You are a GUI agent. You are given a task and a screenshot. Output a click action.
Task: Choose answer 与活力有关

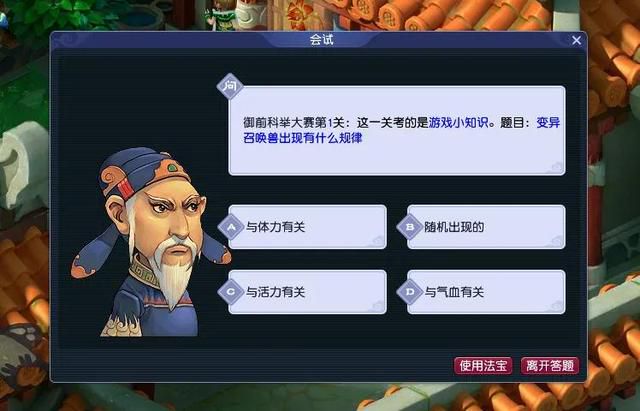pyautogui.click(x=307, y=292)
